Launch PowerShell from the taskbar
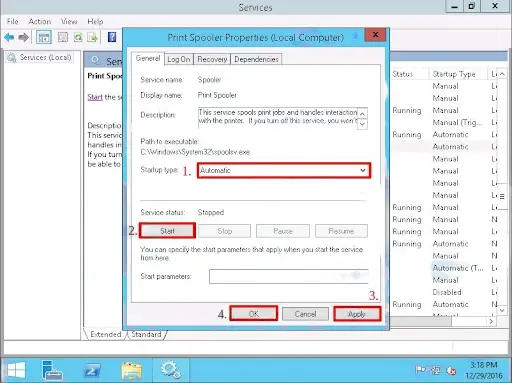The height and width of the screenshot is (383, 512). pyautogui.click(x=92, y=370)
